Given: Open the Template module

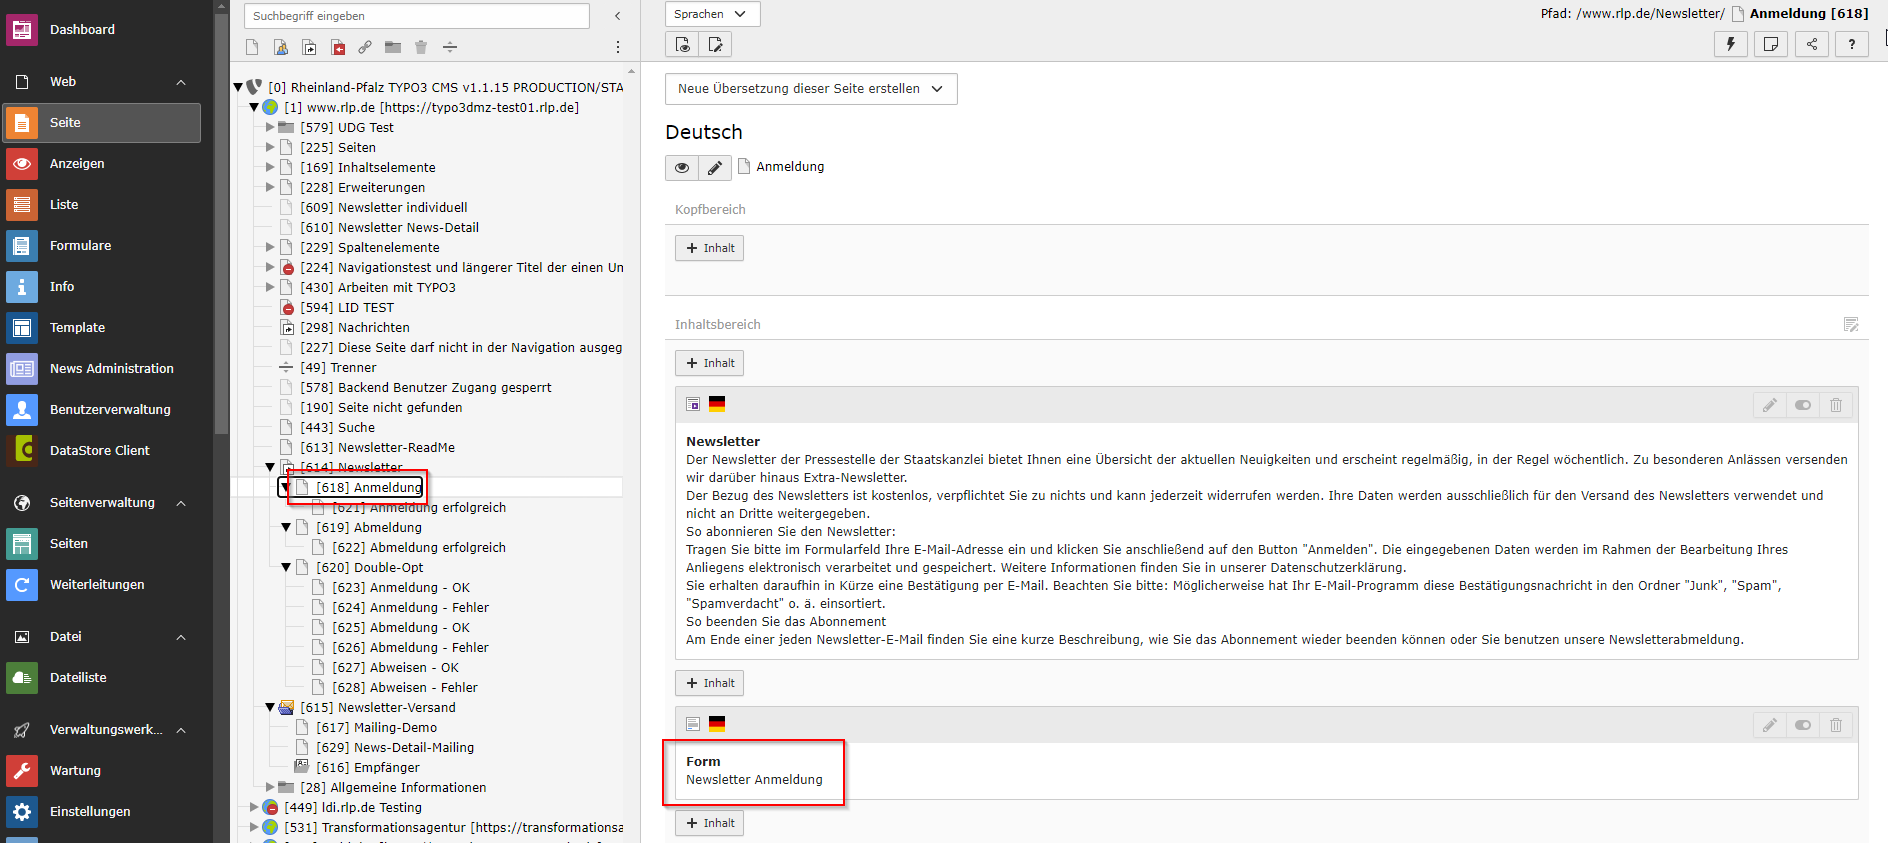Looking at the screenshot, I should (101, 328).
